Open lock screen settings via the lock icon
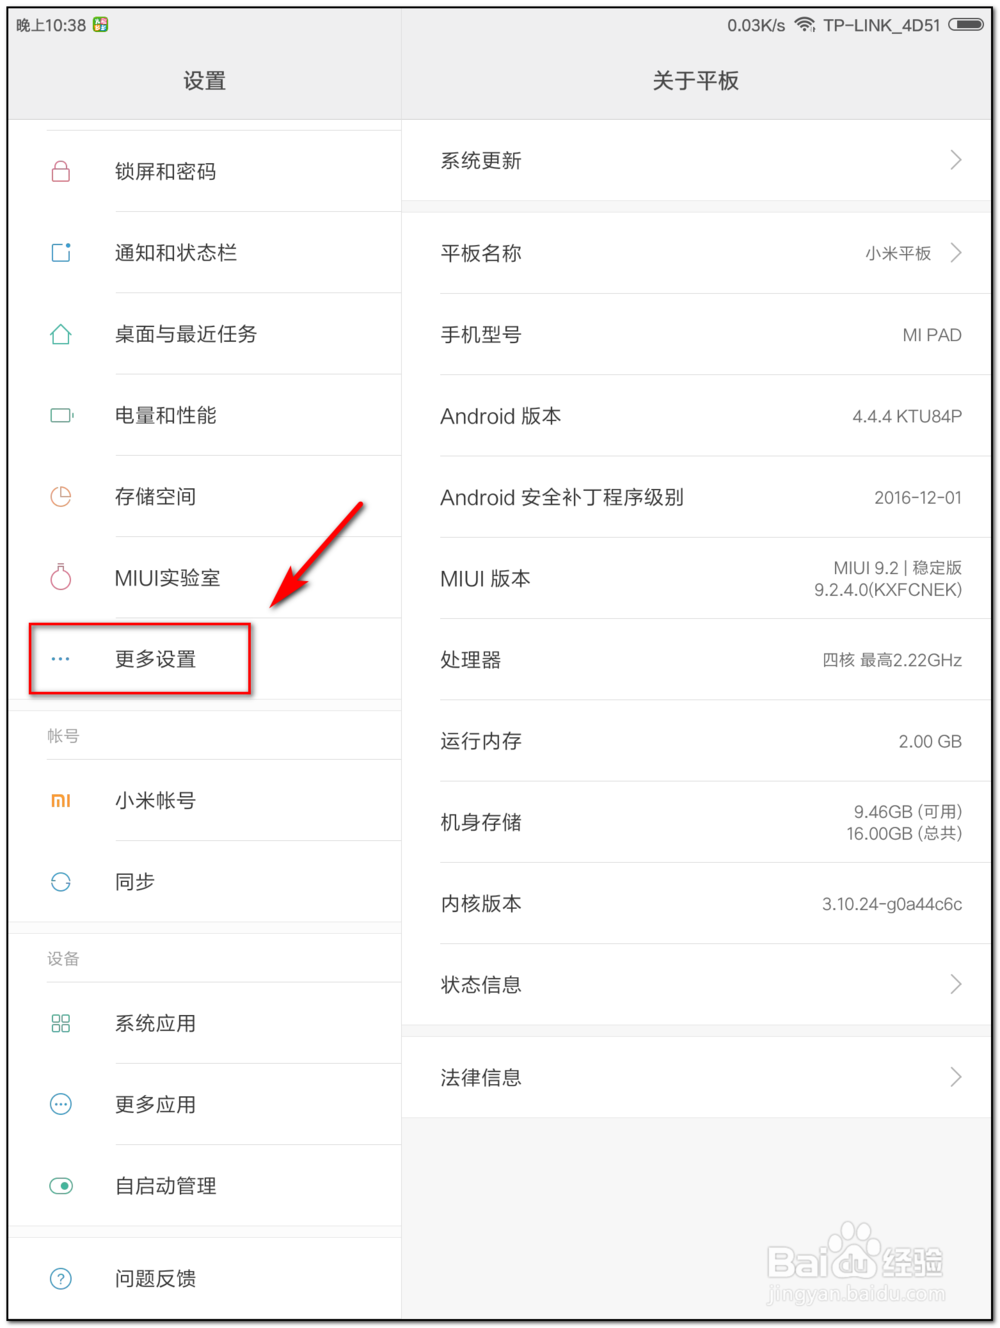This screenshot has height=1328, width=1000. tap(61, 171)
